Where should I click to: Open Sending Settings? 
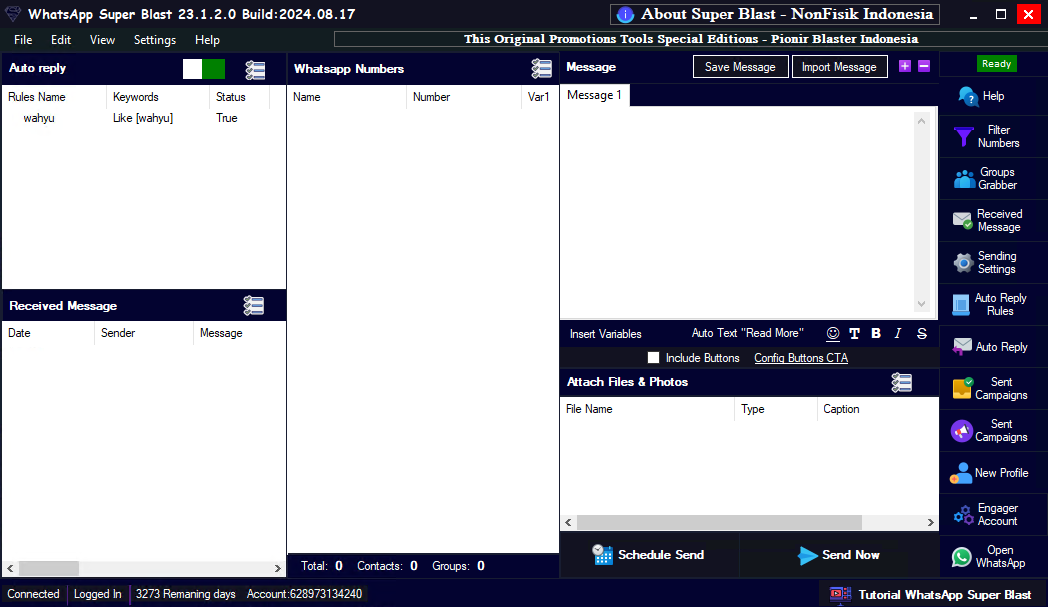point(993,263)
